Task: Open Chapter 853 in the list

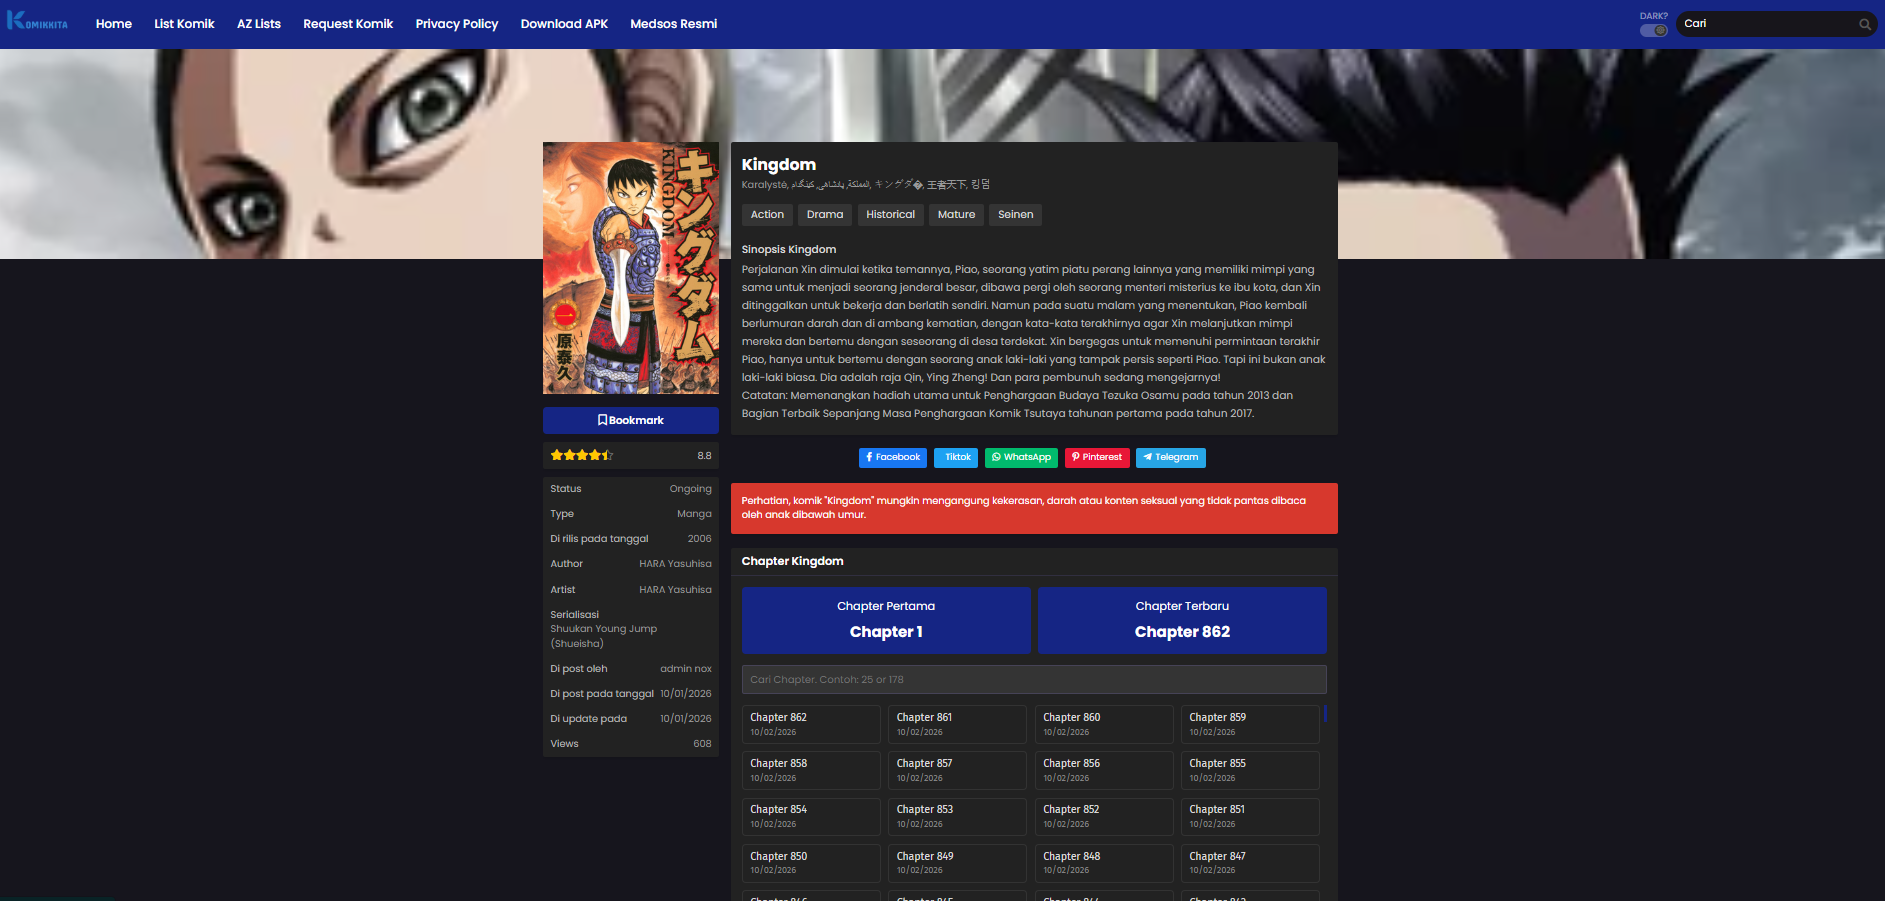Action: point(957,816)
